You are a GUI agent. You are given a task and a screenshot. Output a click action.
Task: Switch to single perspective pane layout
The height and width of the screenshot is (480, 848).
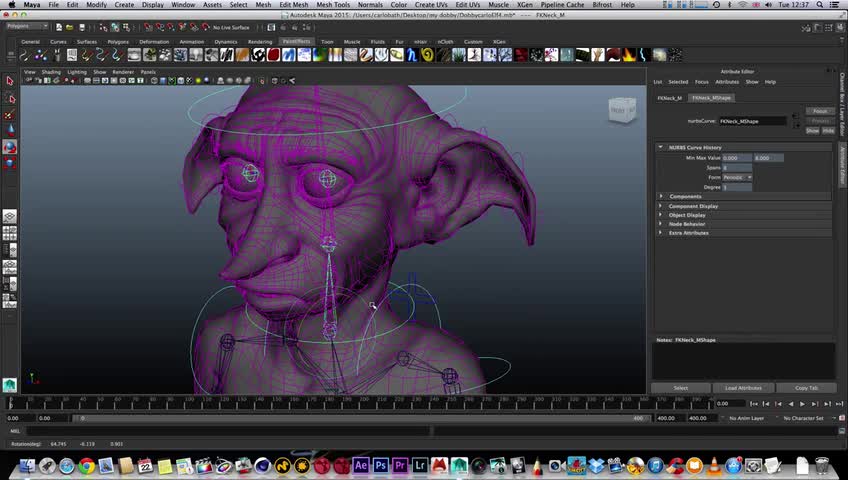(x=10, y=217)
